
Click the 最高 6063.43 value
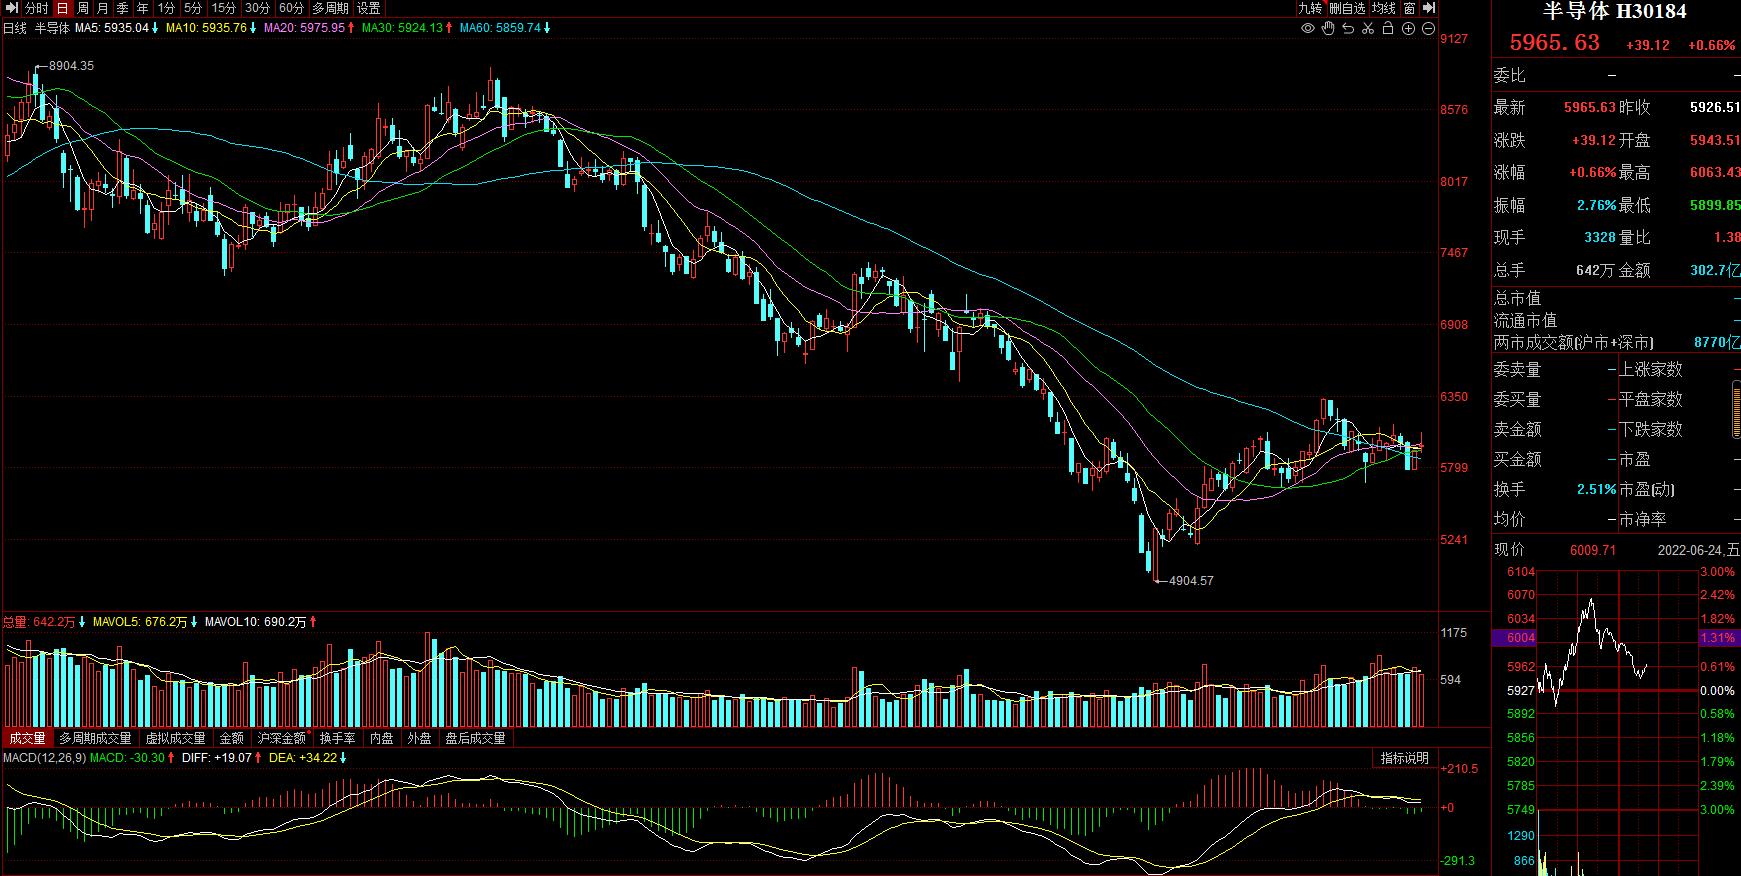(x=1715, y=172)
